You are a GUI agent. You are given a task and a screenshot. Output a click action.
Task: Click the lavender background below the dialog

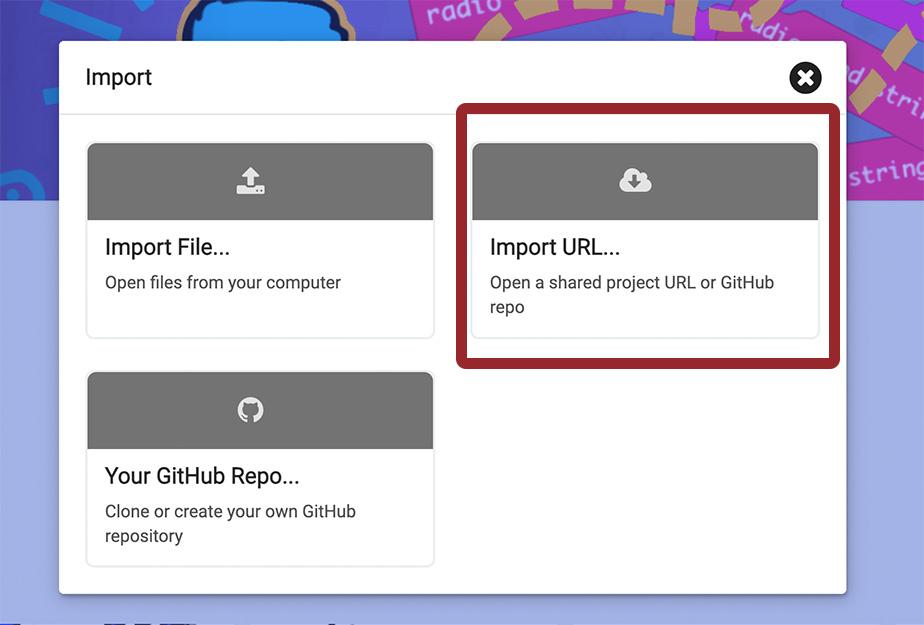pos(462,608)
